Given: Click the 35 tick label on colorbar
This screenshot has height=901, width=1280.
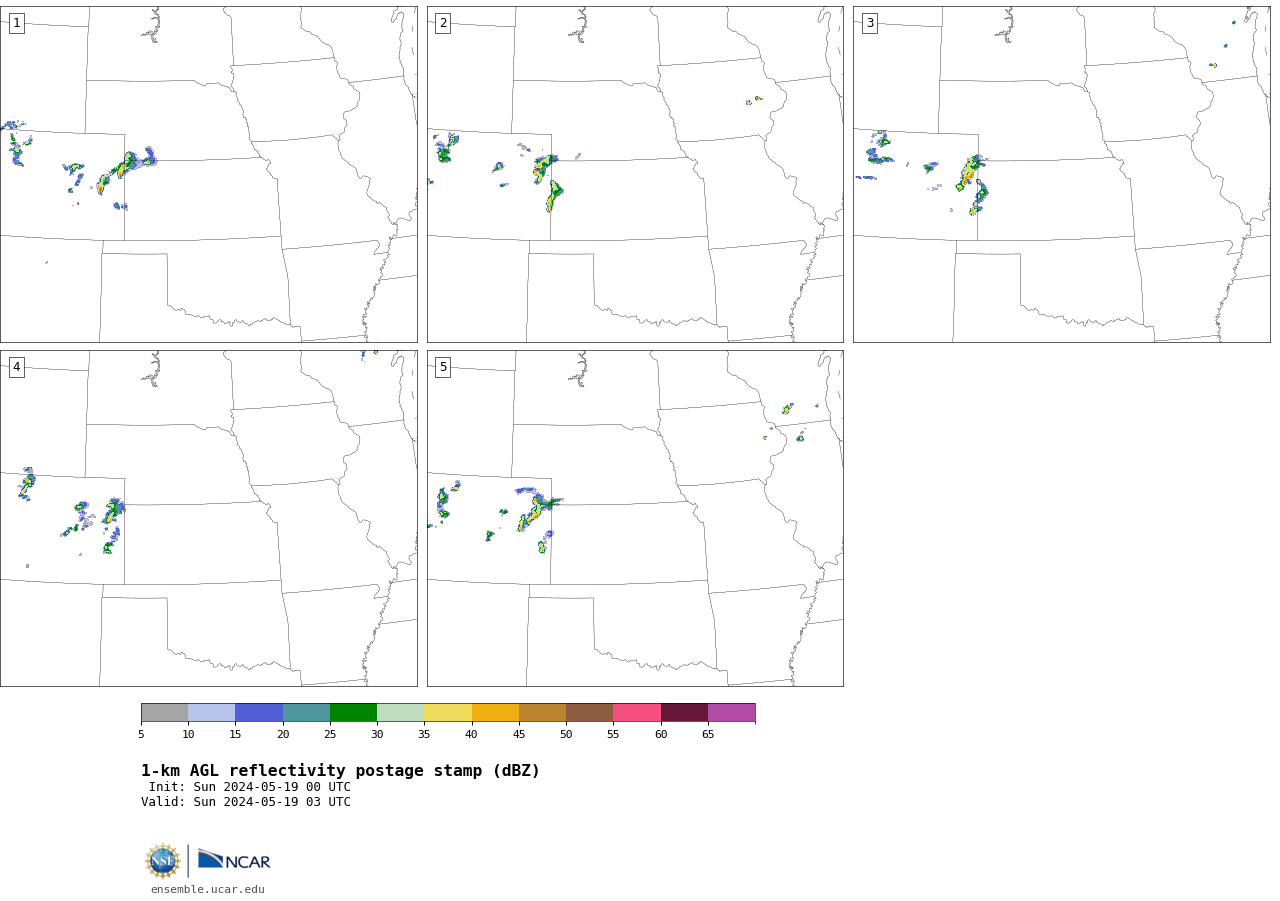Looking at the screenshot, I should pyautogui.click(x=424, y=735).
